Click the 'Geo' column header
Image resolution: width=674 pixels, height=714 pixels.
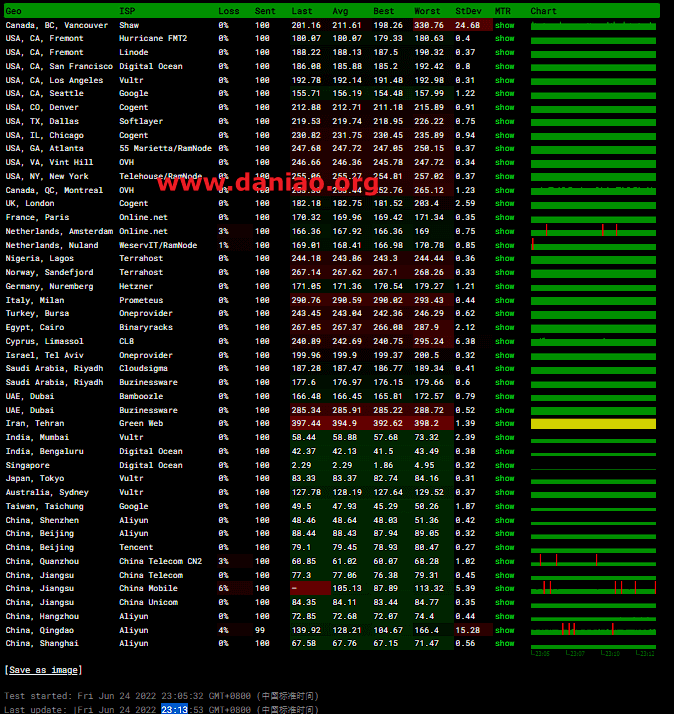pos(13,11)
